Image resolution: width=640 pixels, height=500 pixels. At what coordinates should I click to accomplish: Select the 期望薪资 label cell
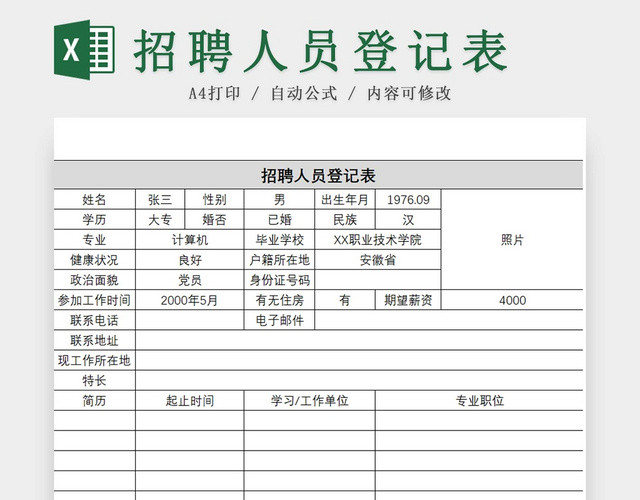click(x=408, y=300)
